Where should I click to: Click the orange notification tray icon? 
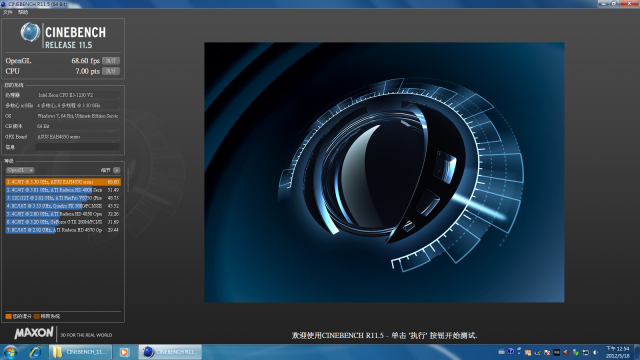[x=528, y=353]
